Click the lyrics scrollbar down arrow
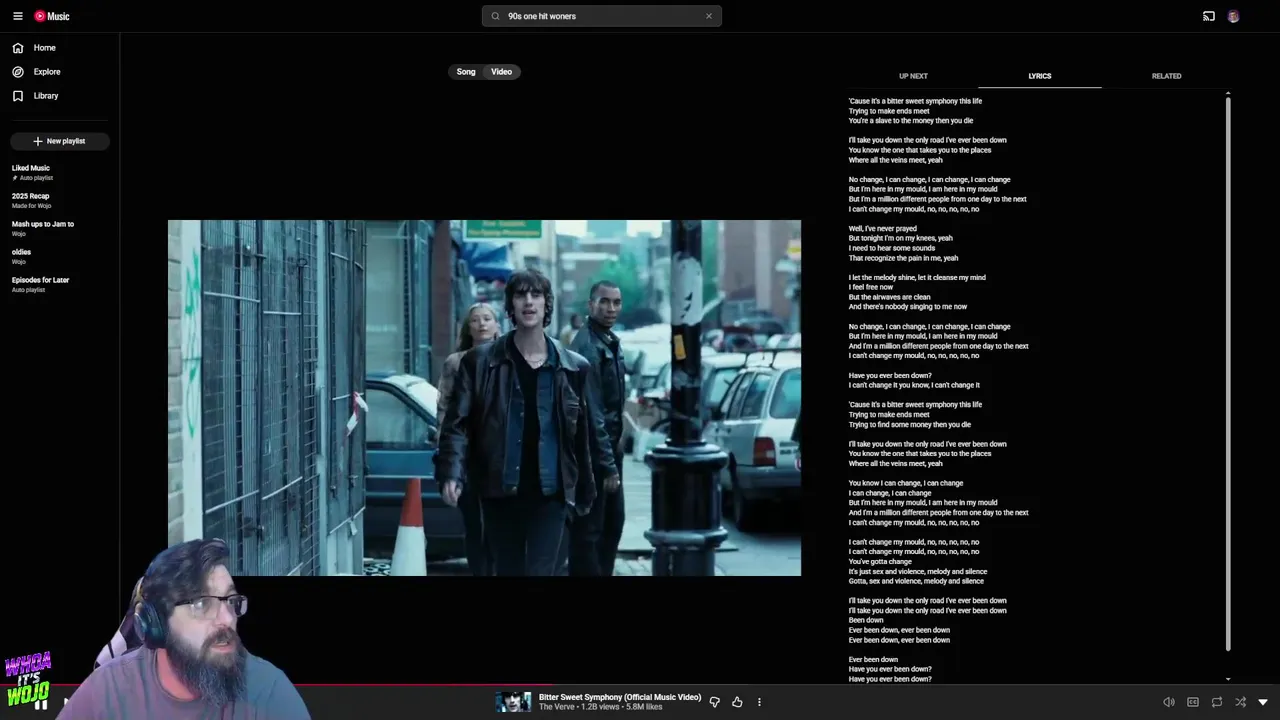1280x720 pixels. (x=1228, y=679)
